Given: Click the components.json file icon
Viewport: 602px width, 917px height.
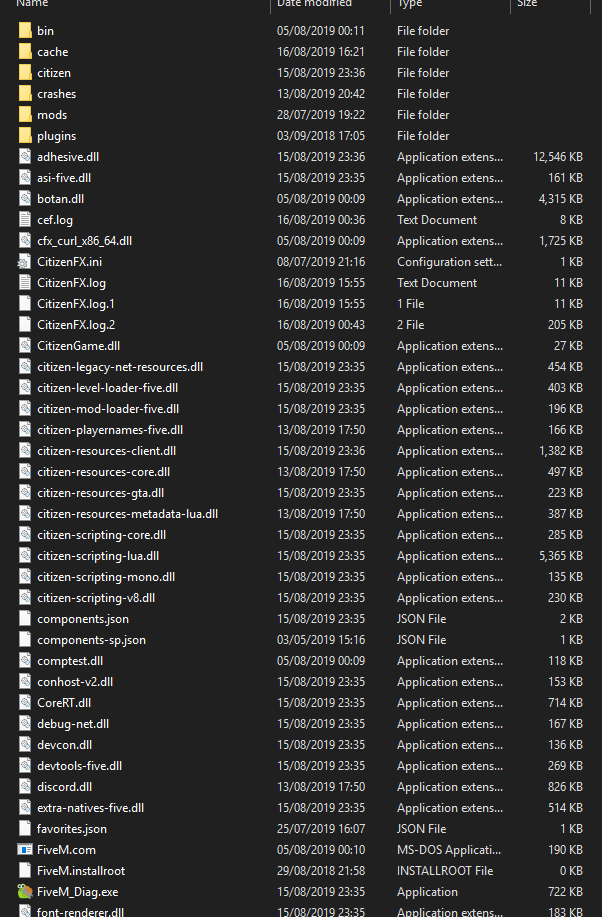Looking at the screenshot, I should point(25,619).
